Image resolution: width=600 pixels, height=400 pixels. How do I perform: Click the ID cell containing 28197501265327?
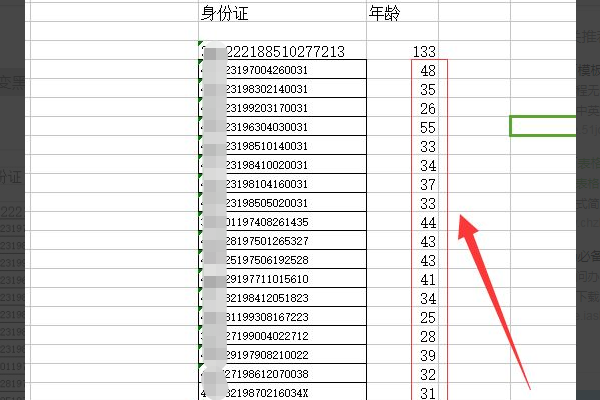tap(282, 240)
